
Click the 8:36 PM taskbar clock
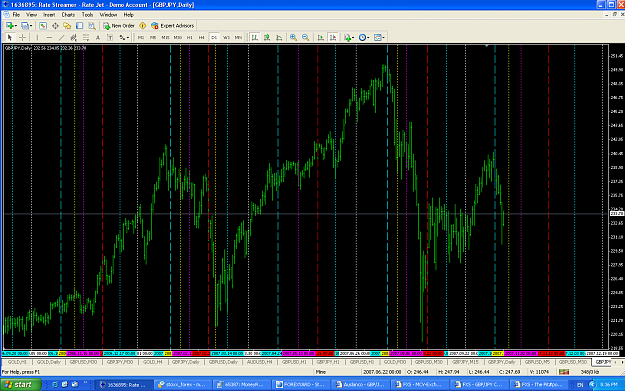(609, 385)
